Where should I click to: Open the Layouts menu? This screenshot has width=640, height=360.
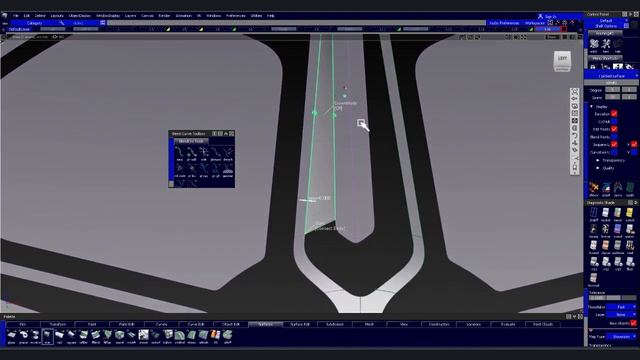pos(57,16)
